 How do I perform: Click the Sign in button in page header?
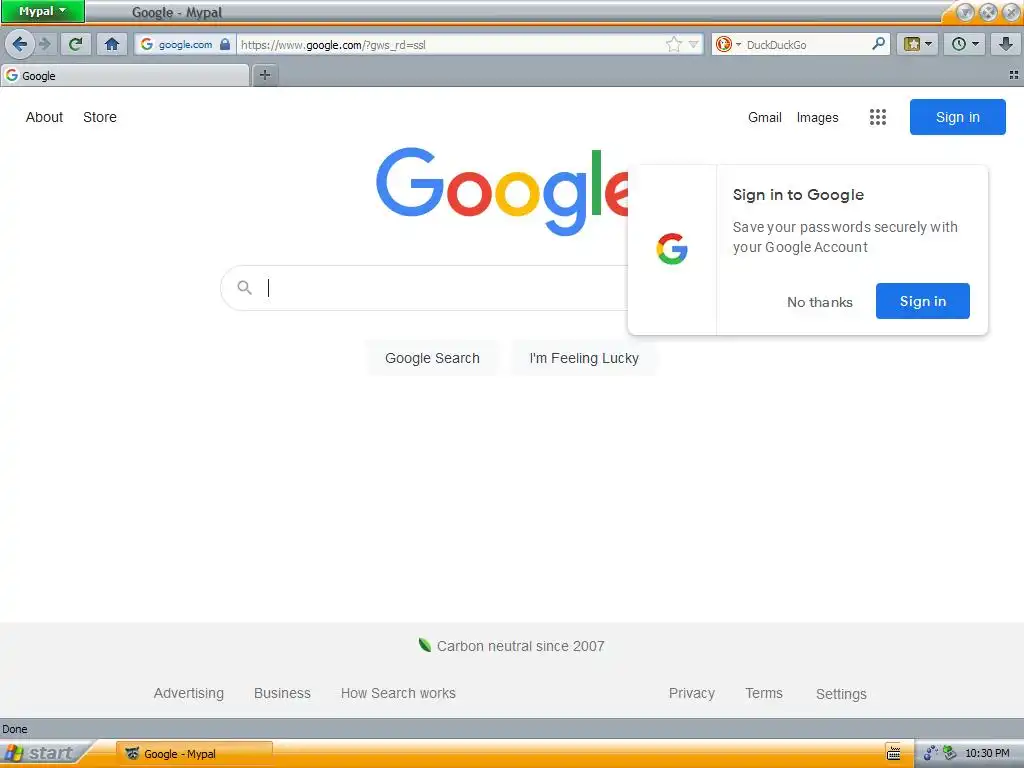point(957,117)
